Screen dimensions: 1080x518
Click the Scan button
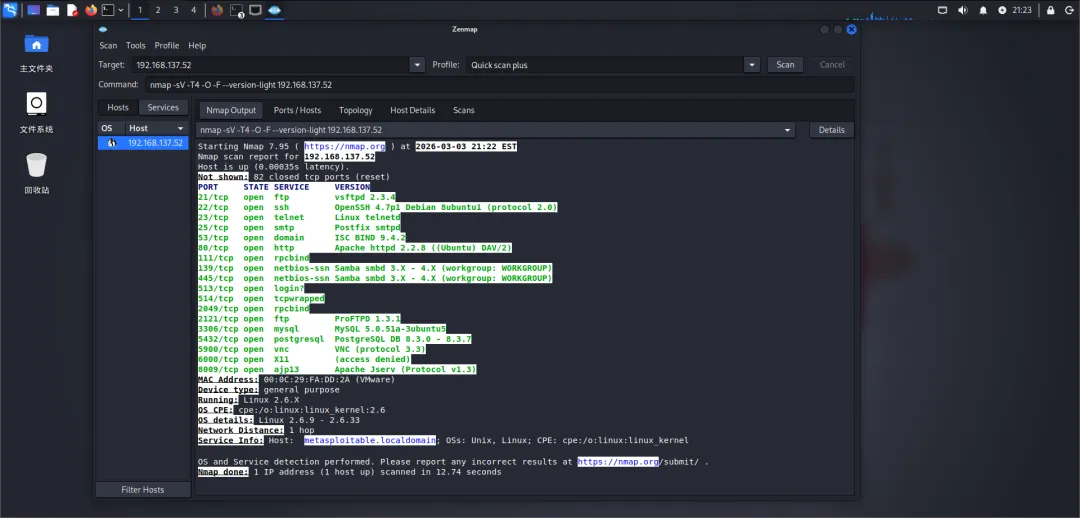pos(785,65)
